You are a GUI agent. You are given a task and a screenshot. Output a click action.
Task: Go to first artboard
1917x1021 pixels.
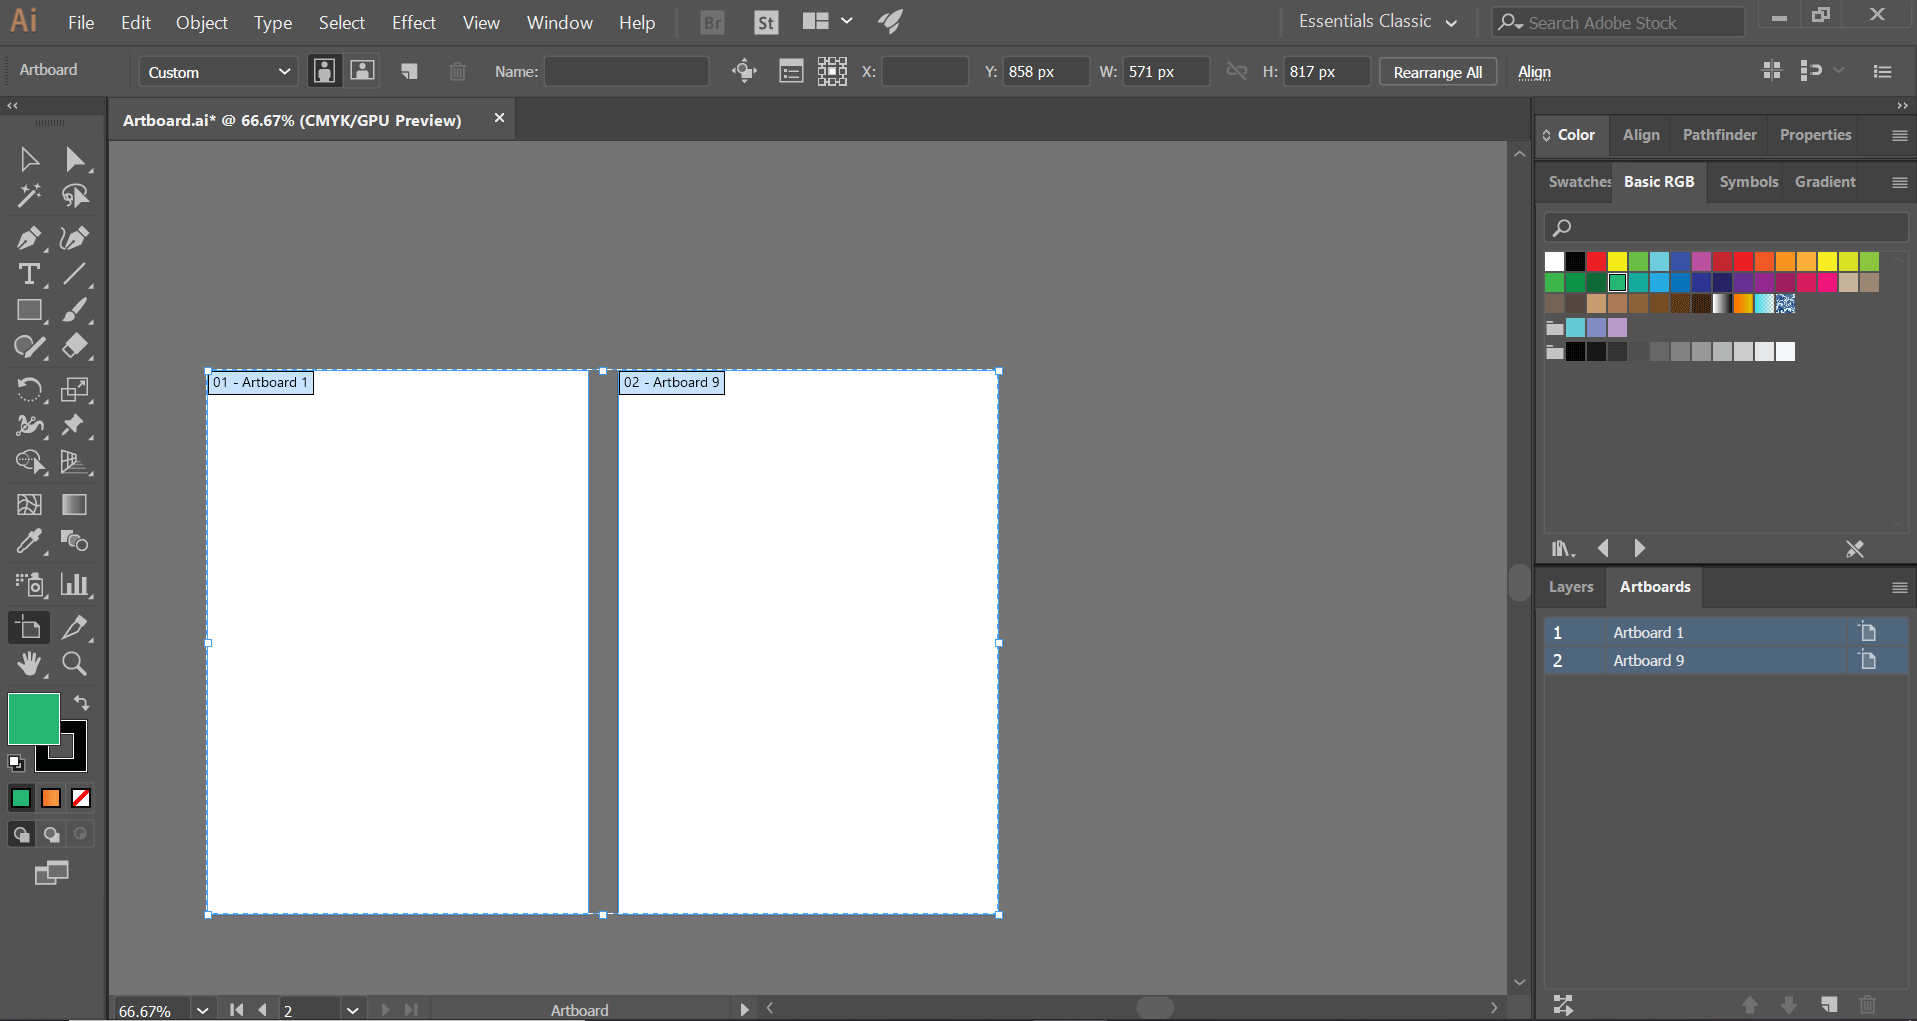click(236, 1010)
